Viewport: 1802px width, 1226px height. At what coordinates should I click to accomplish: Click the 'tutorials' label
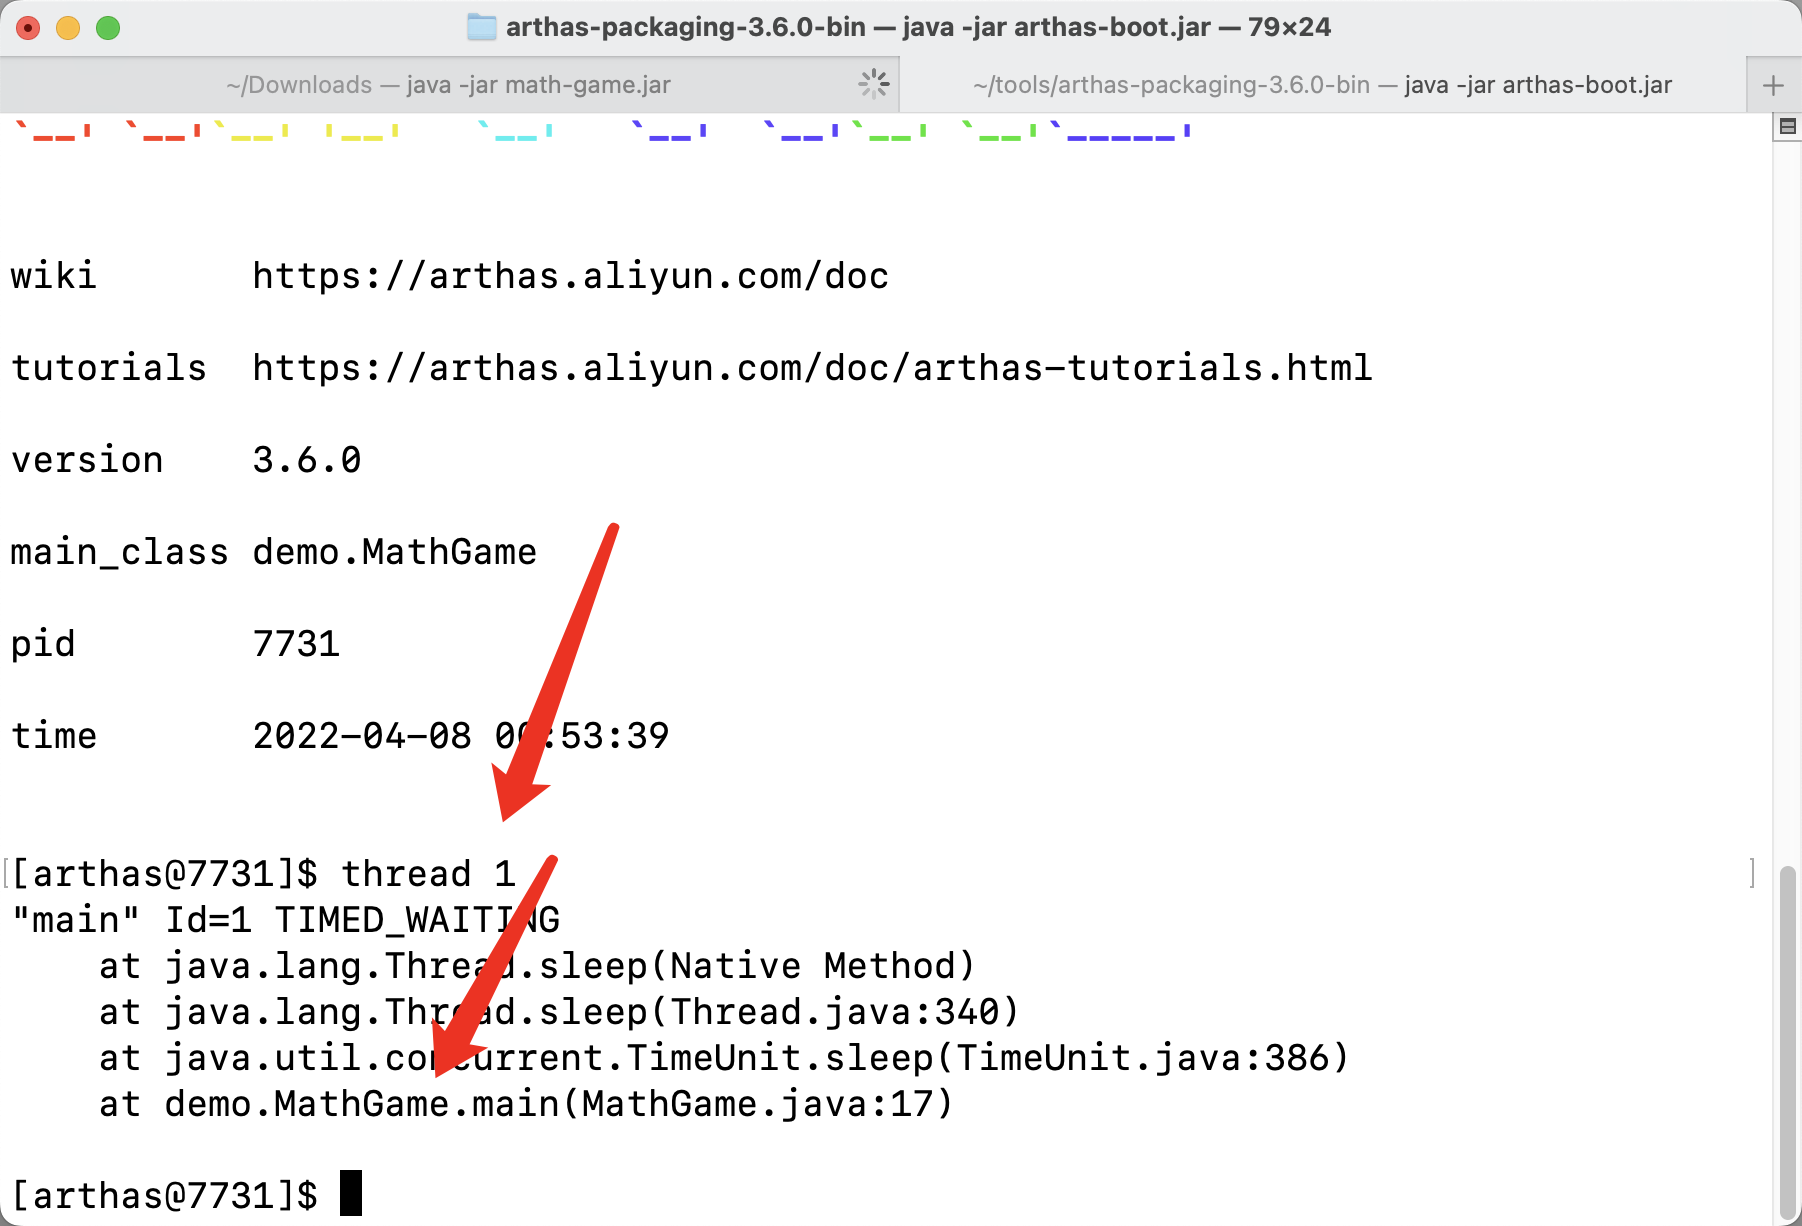(x=109, y=368)
